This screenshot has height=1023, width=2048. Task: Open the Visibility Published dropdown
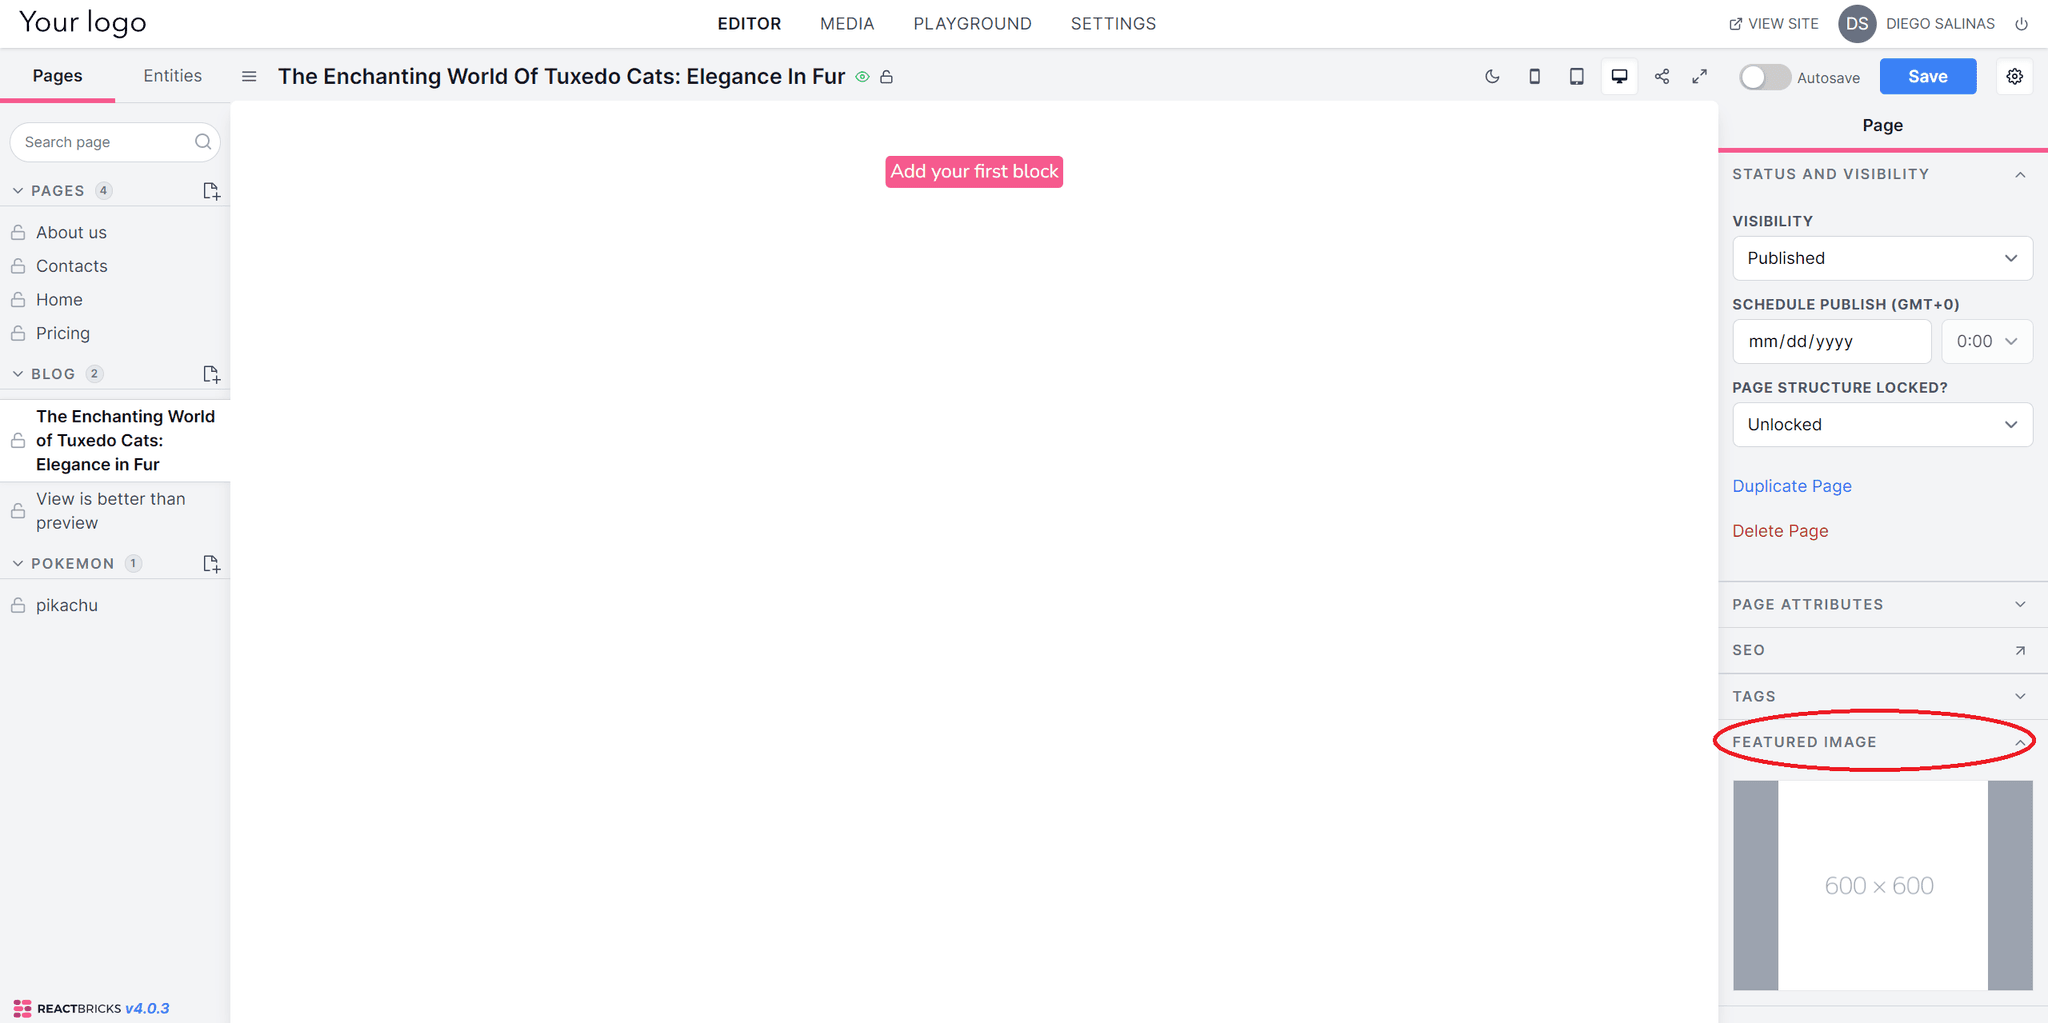(1882, 258)
